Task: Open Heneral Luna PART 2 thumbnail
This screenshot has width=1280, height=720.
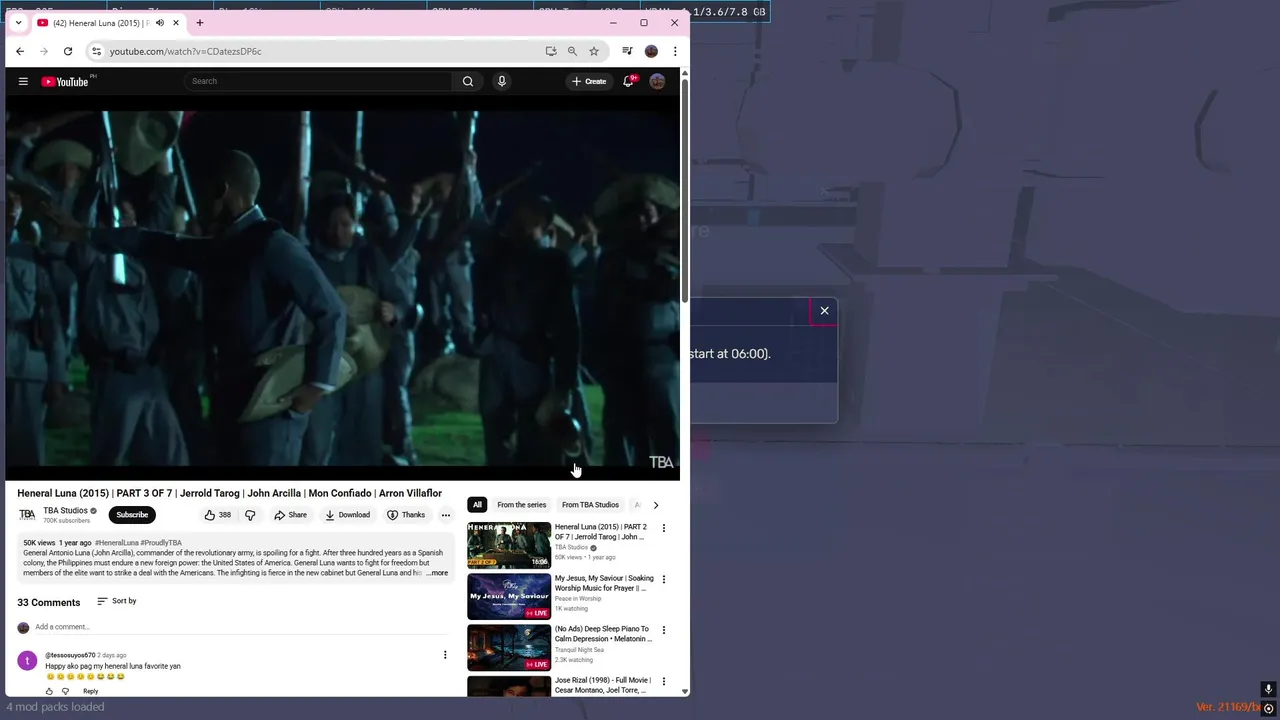Action: [509, 545]
